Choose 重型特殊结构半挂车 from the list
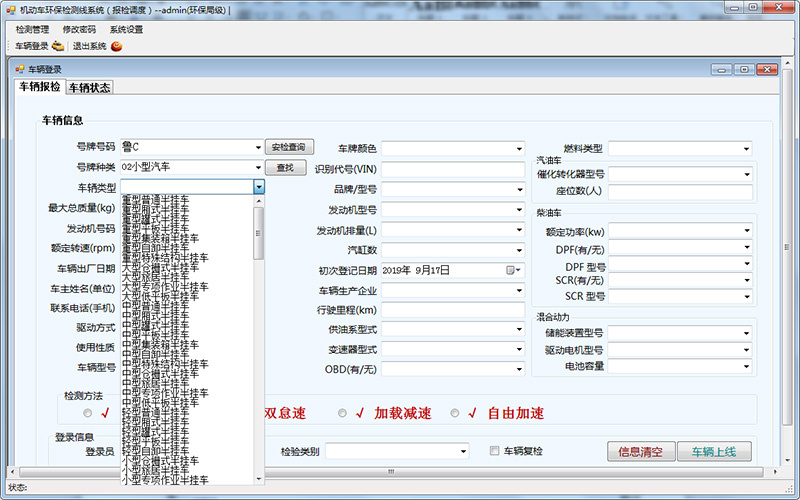Screen dimensions: 800x500 pos(165,258)
